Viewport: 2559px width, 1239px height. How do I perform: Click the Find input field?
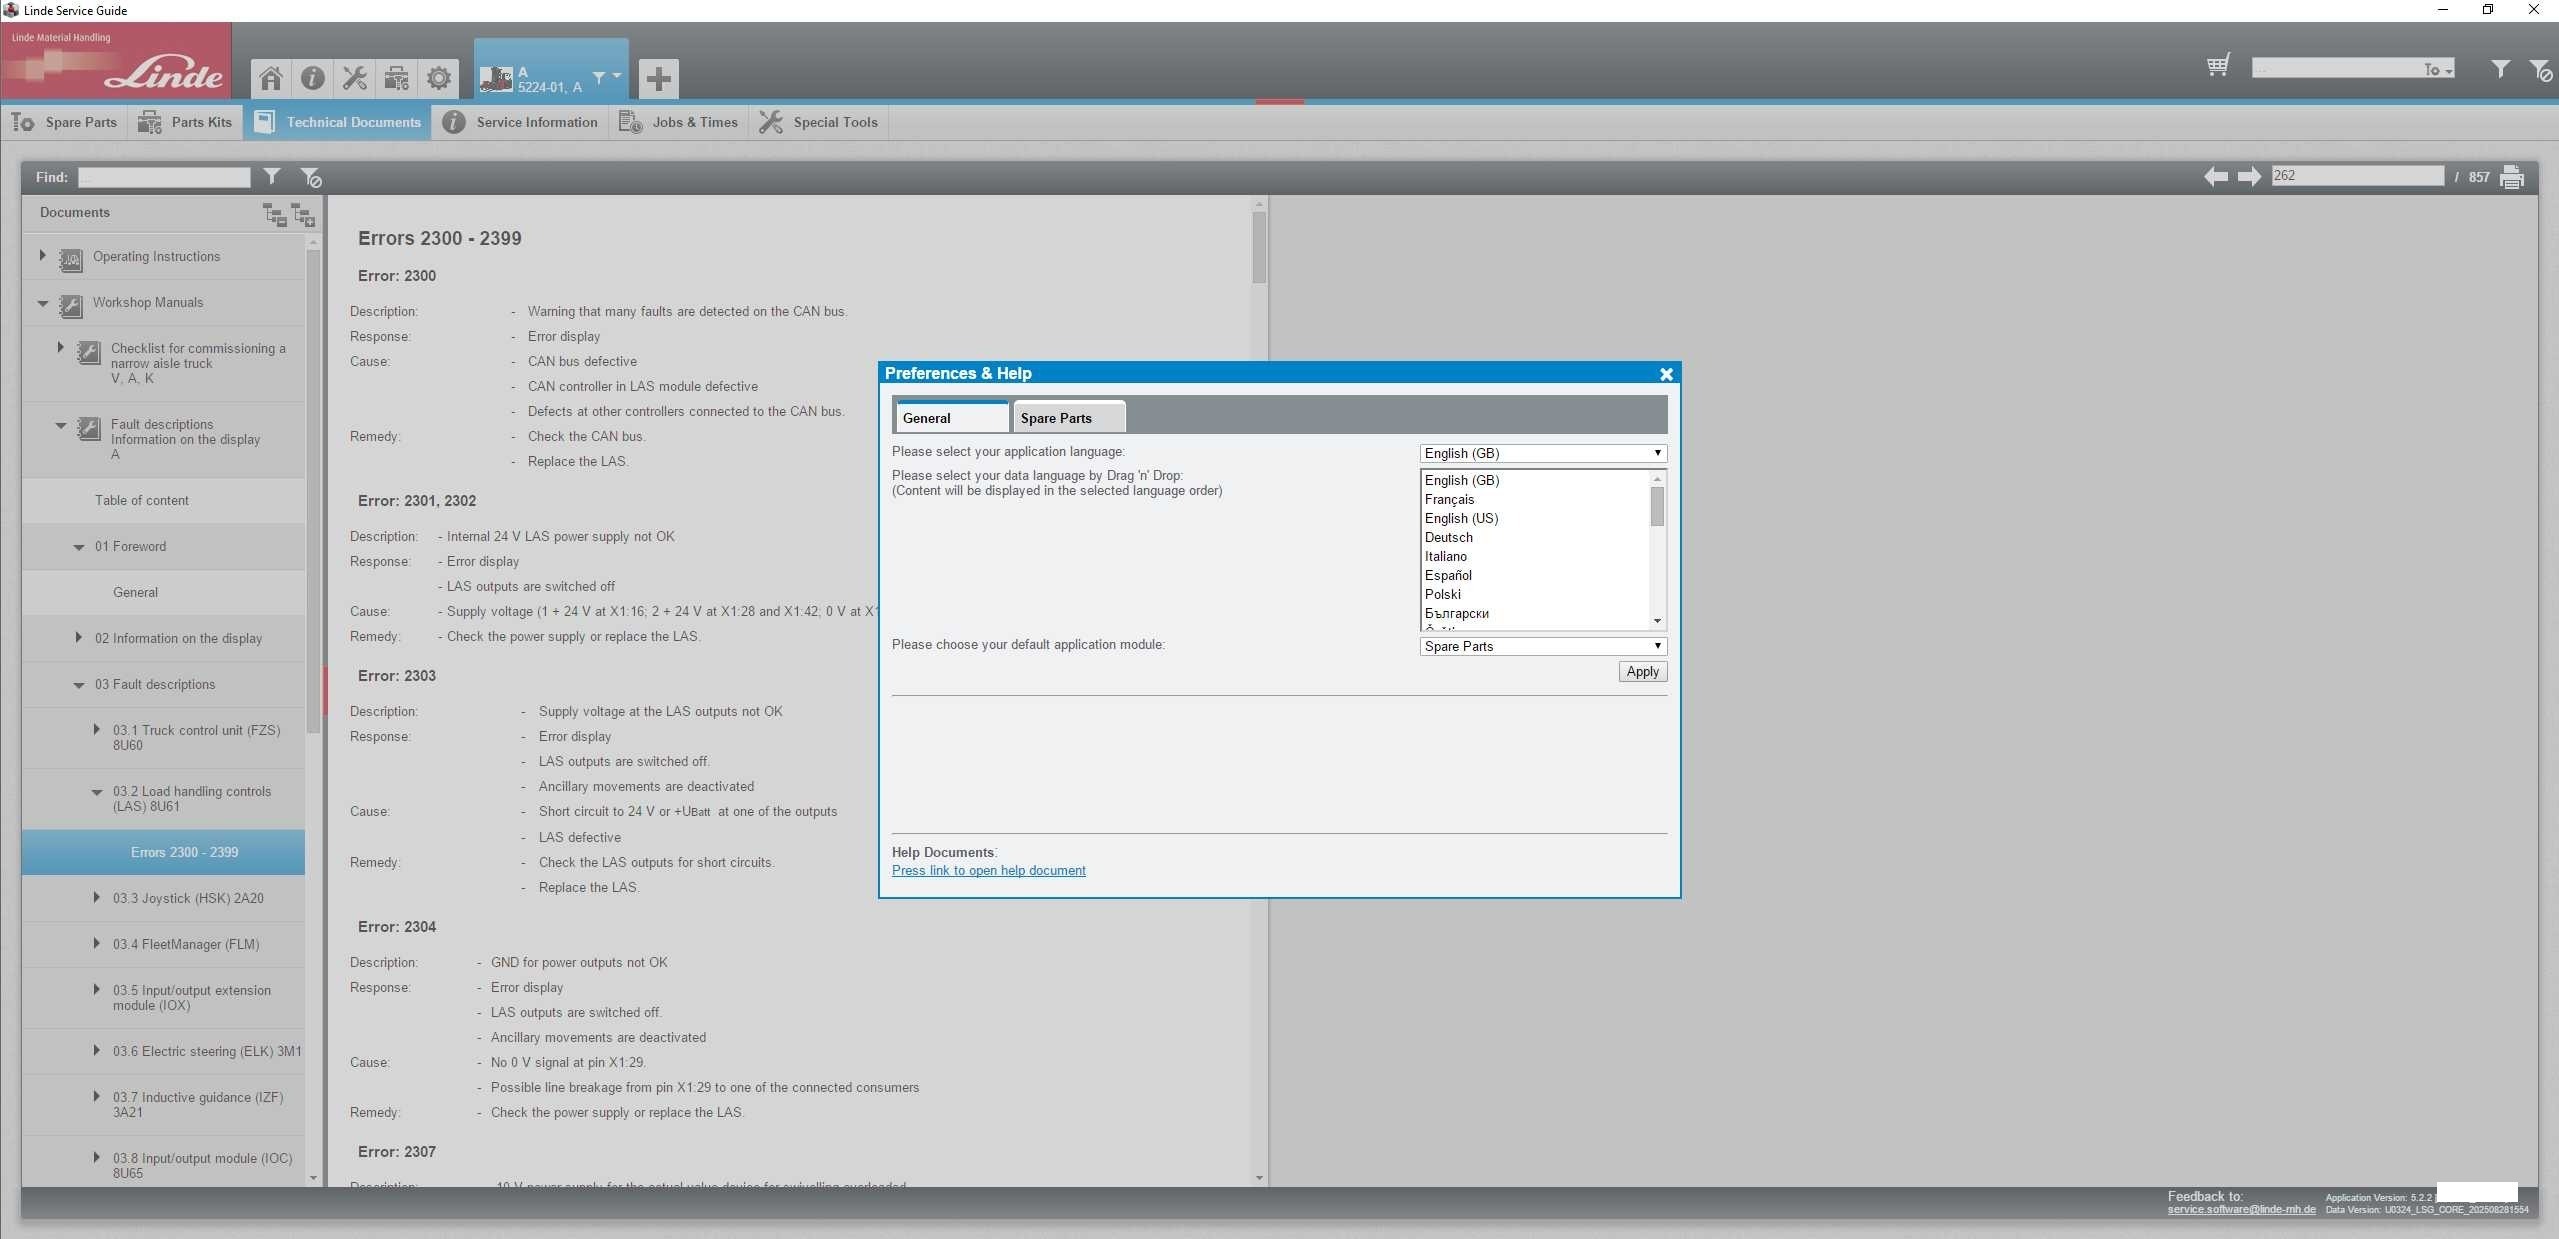[164, 177]
